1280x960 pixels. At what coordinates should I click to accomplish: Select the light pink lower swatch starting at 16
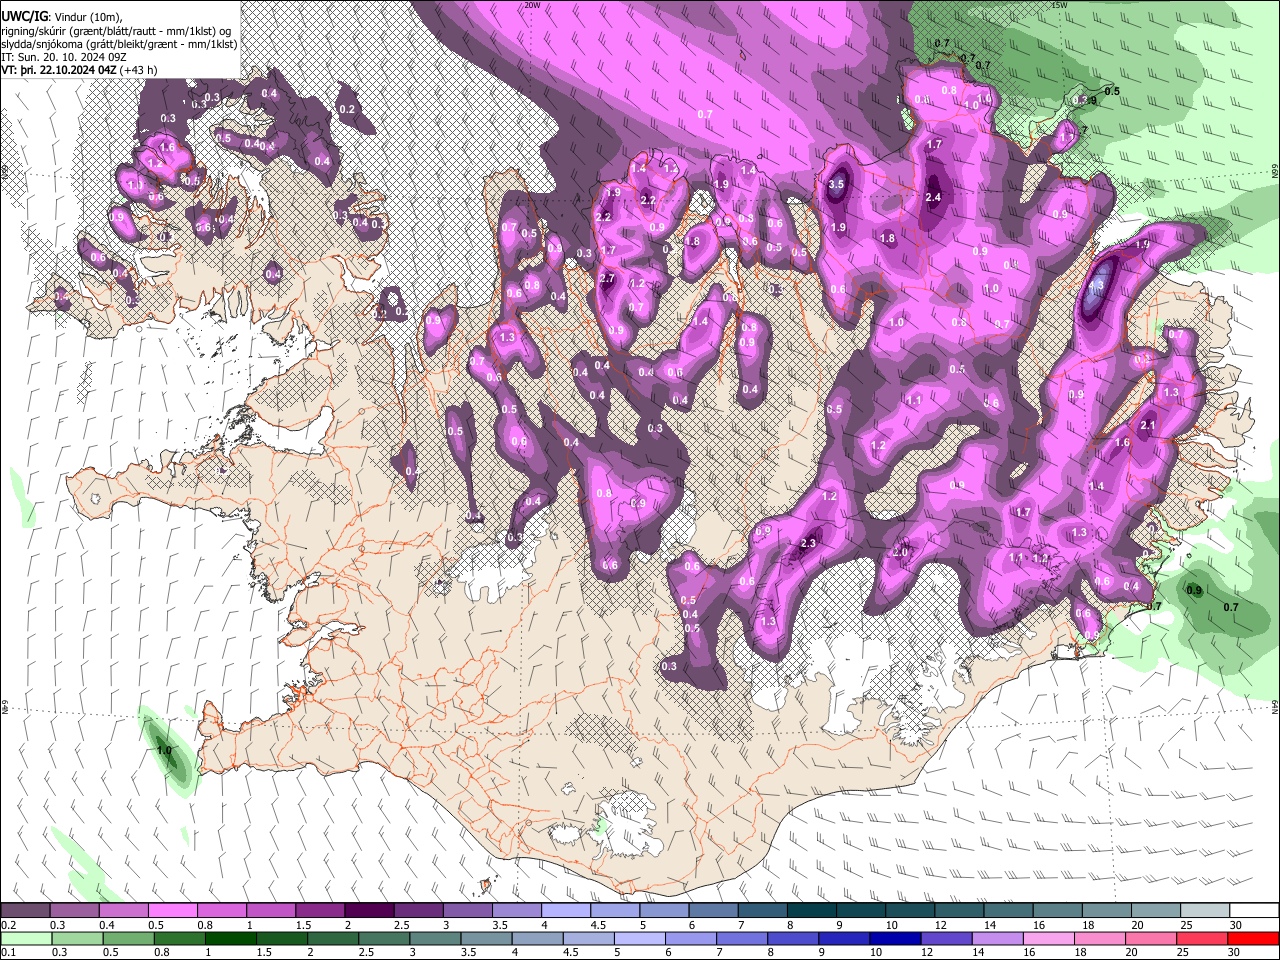point(1047,938)
